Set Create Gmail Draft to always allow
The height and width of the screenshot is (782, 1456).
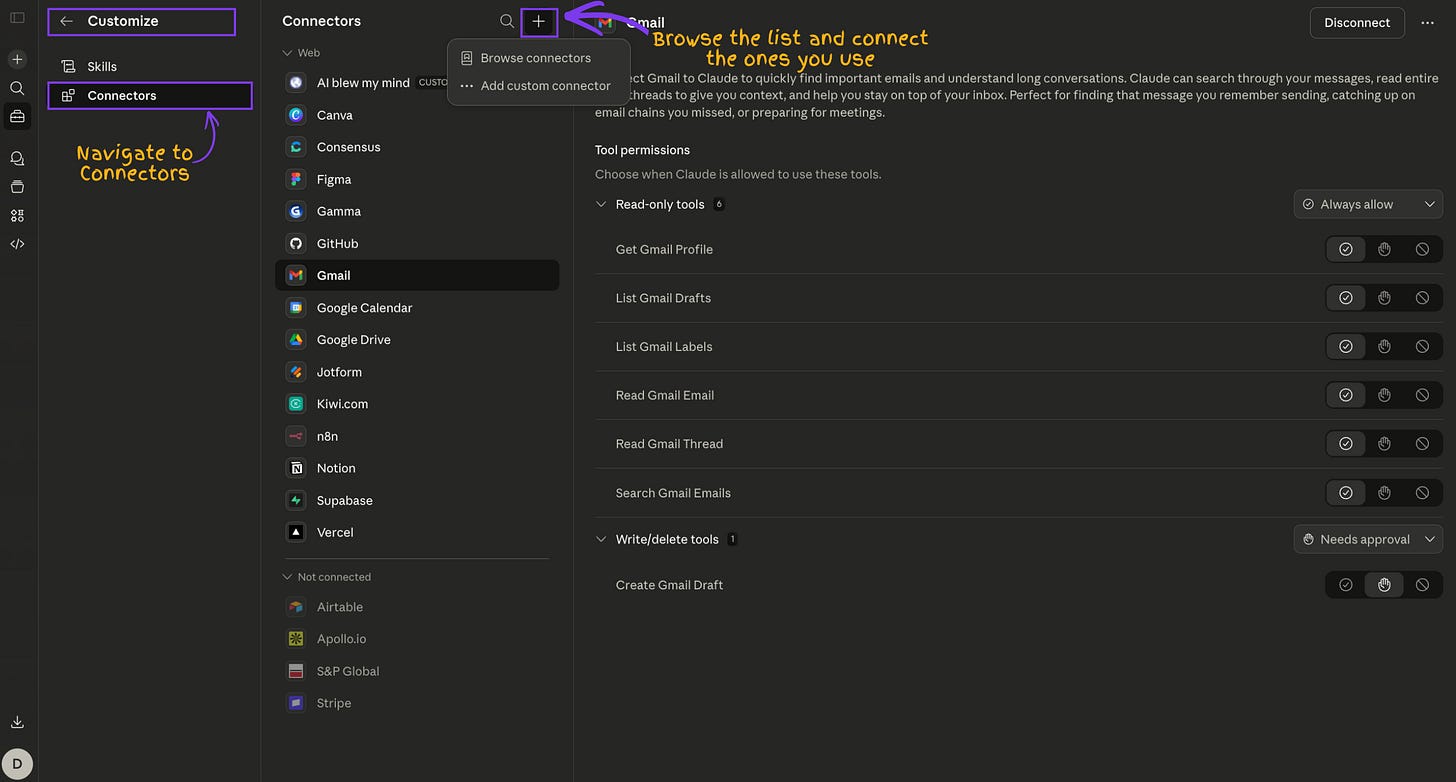point(1346,585)
